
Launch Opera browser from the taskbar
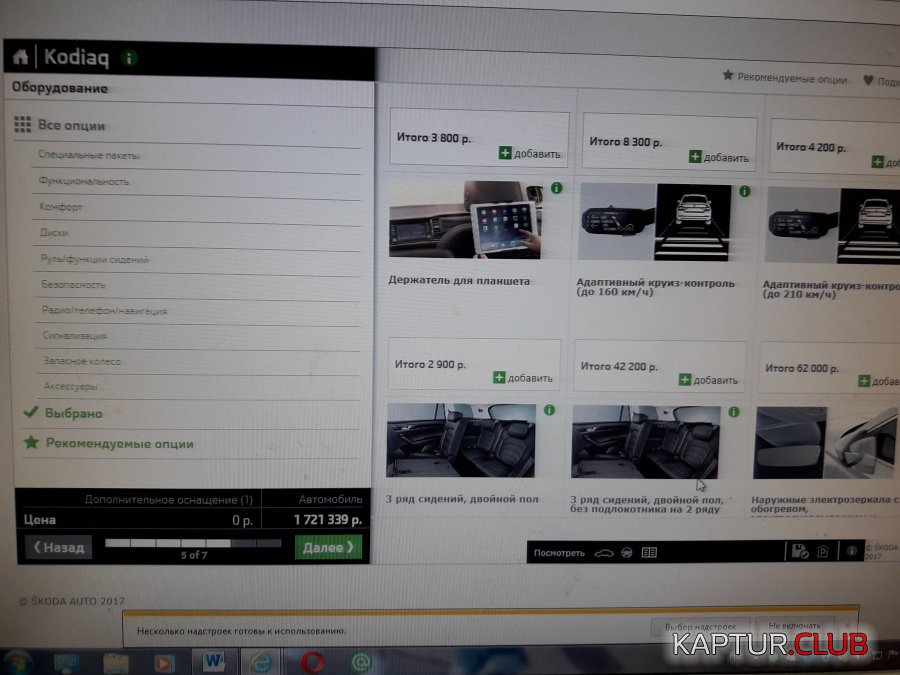tap(312, 662)
